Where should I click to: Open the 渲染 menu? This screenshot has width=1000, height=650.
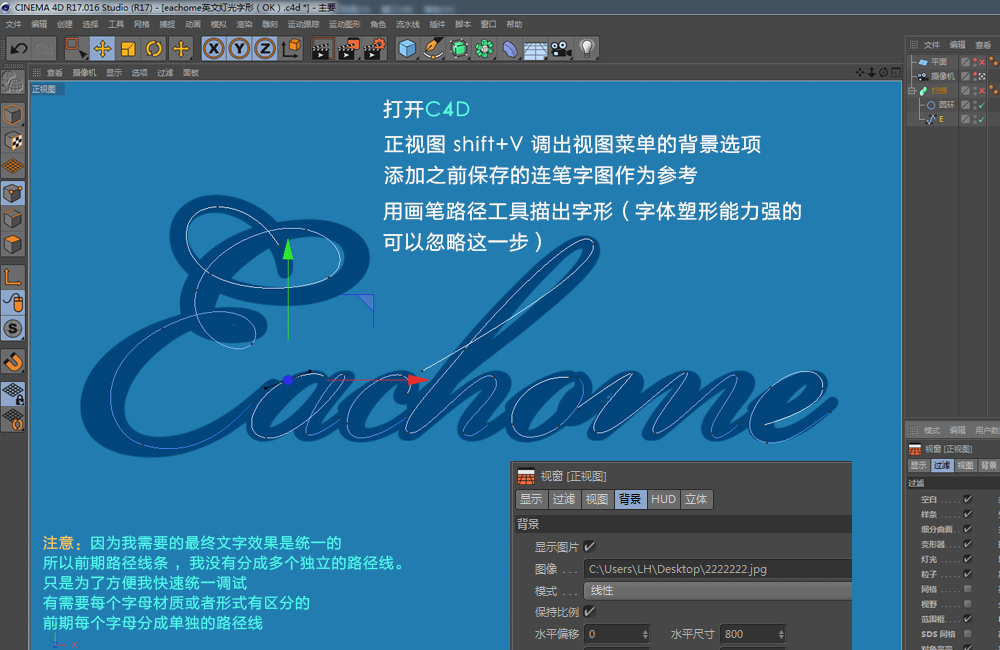pyautogui.click(x=244, y=24)
